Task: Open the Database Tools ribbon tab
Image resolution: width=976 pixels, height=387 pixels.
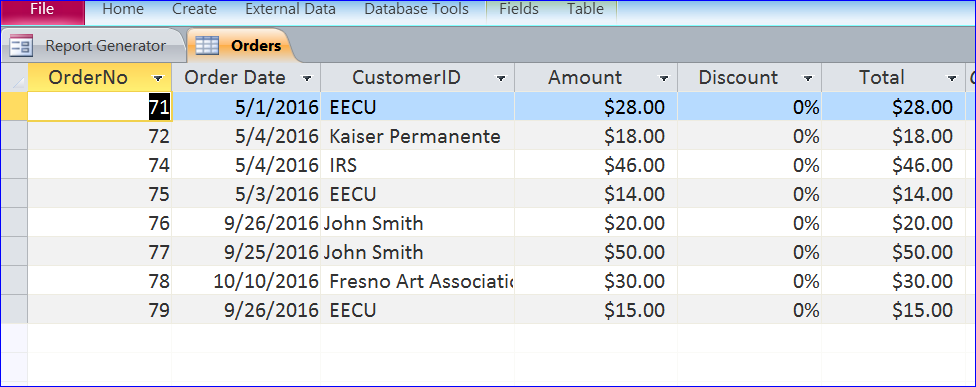Action: pos(416,9)
